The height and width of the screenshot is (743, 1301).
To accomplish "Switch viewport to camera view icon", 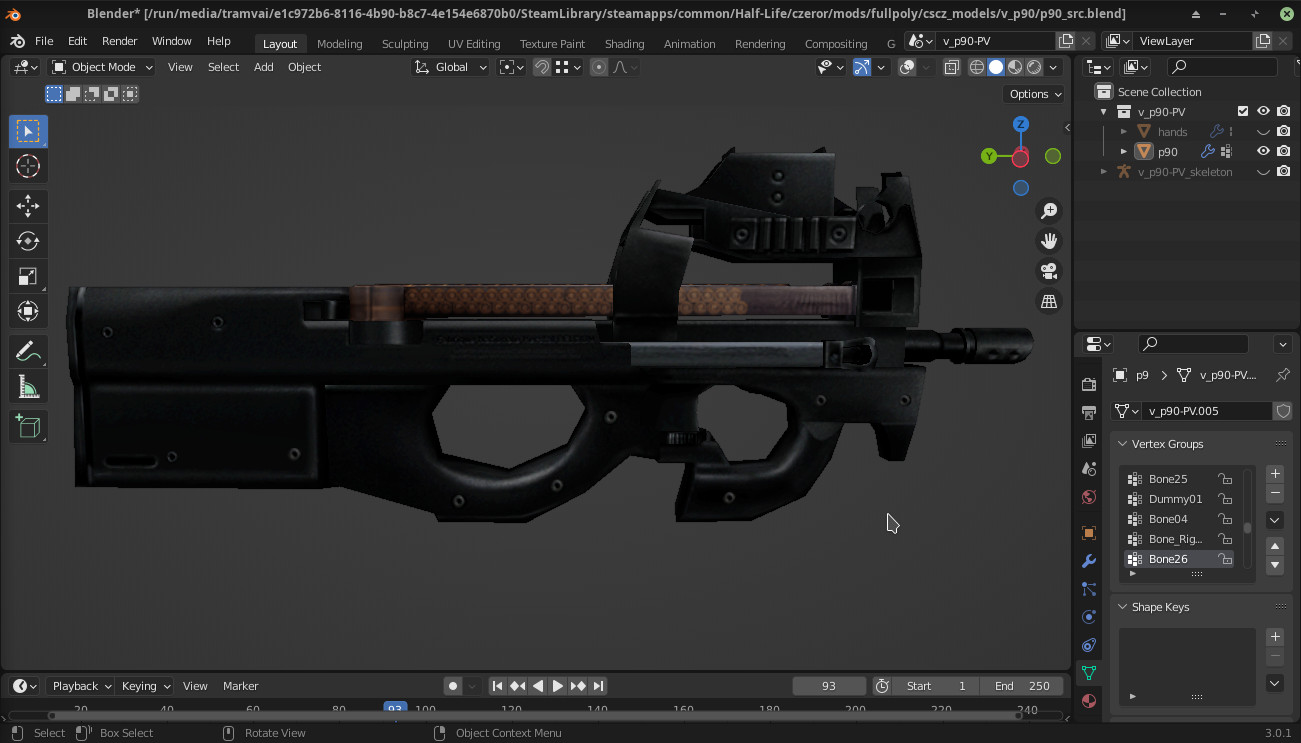I will pyautogui.click(x=1048, y=270).
